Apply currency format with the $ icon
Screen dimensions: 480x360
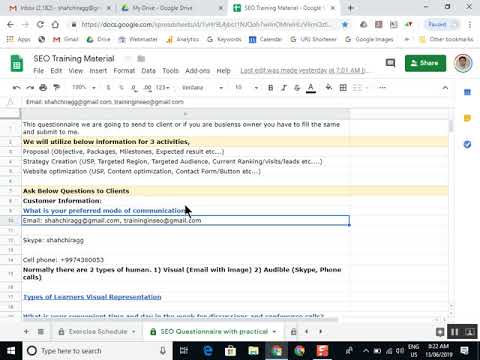(x=108, y=88)
